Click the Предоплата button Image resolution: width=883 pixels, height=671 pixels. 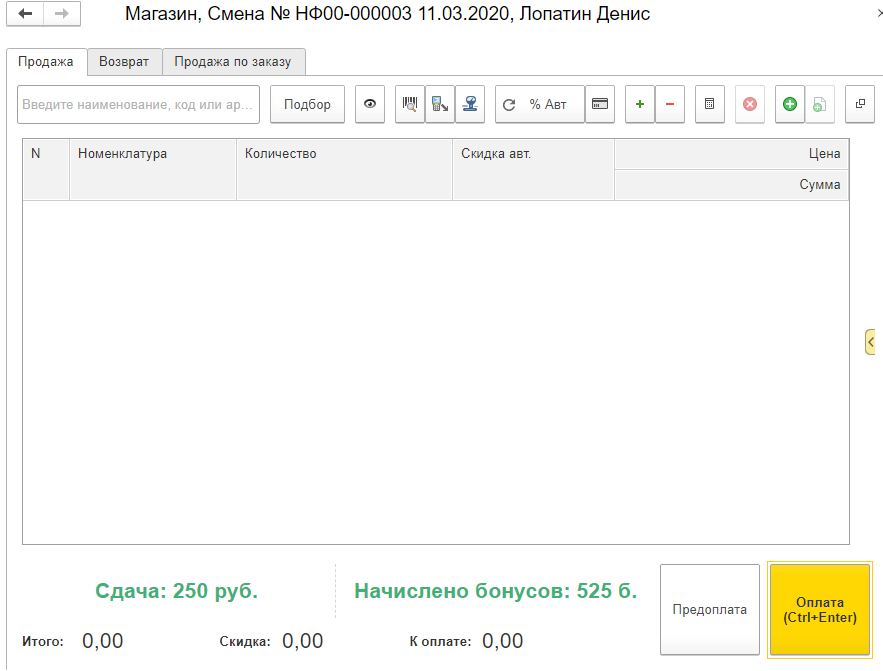(710, 610)
